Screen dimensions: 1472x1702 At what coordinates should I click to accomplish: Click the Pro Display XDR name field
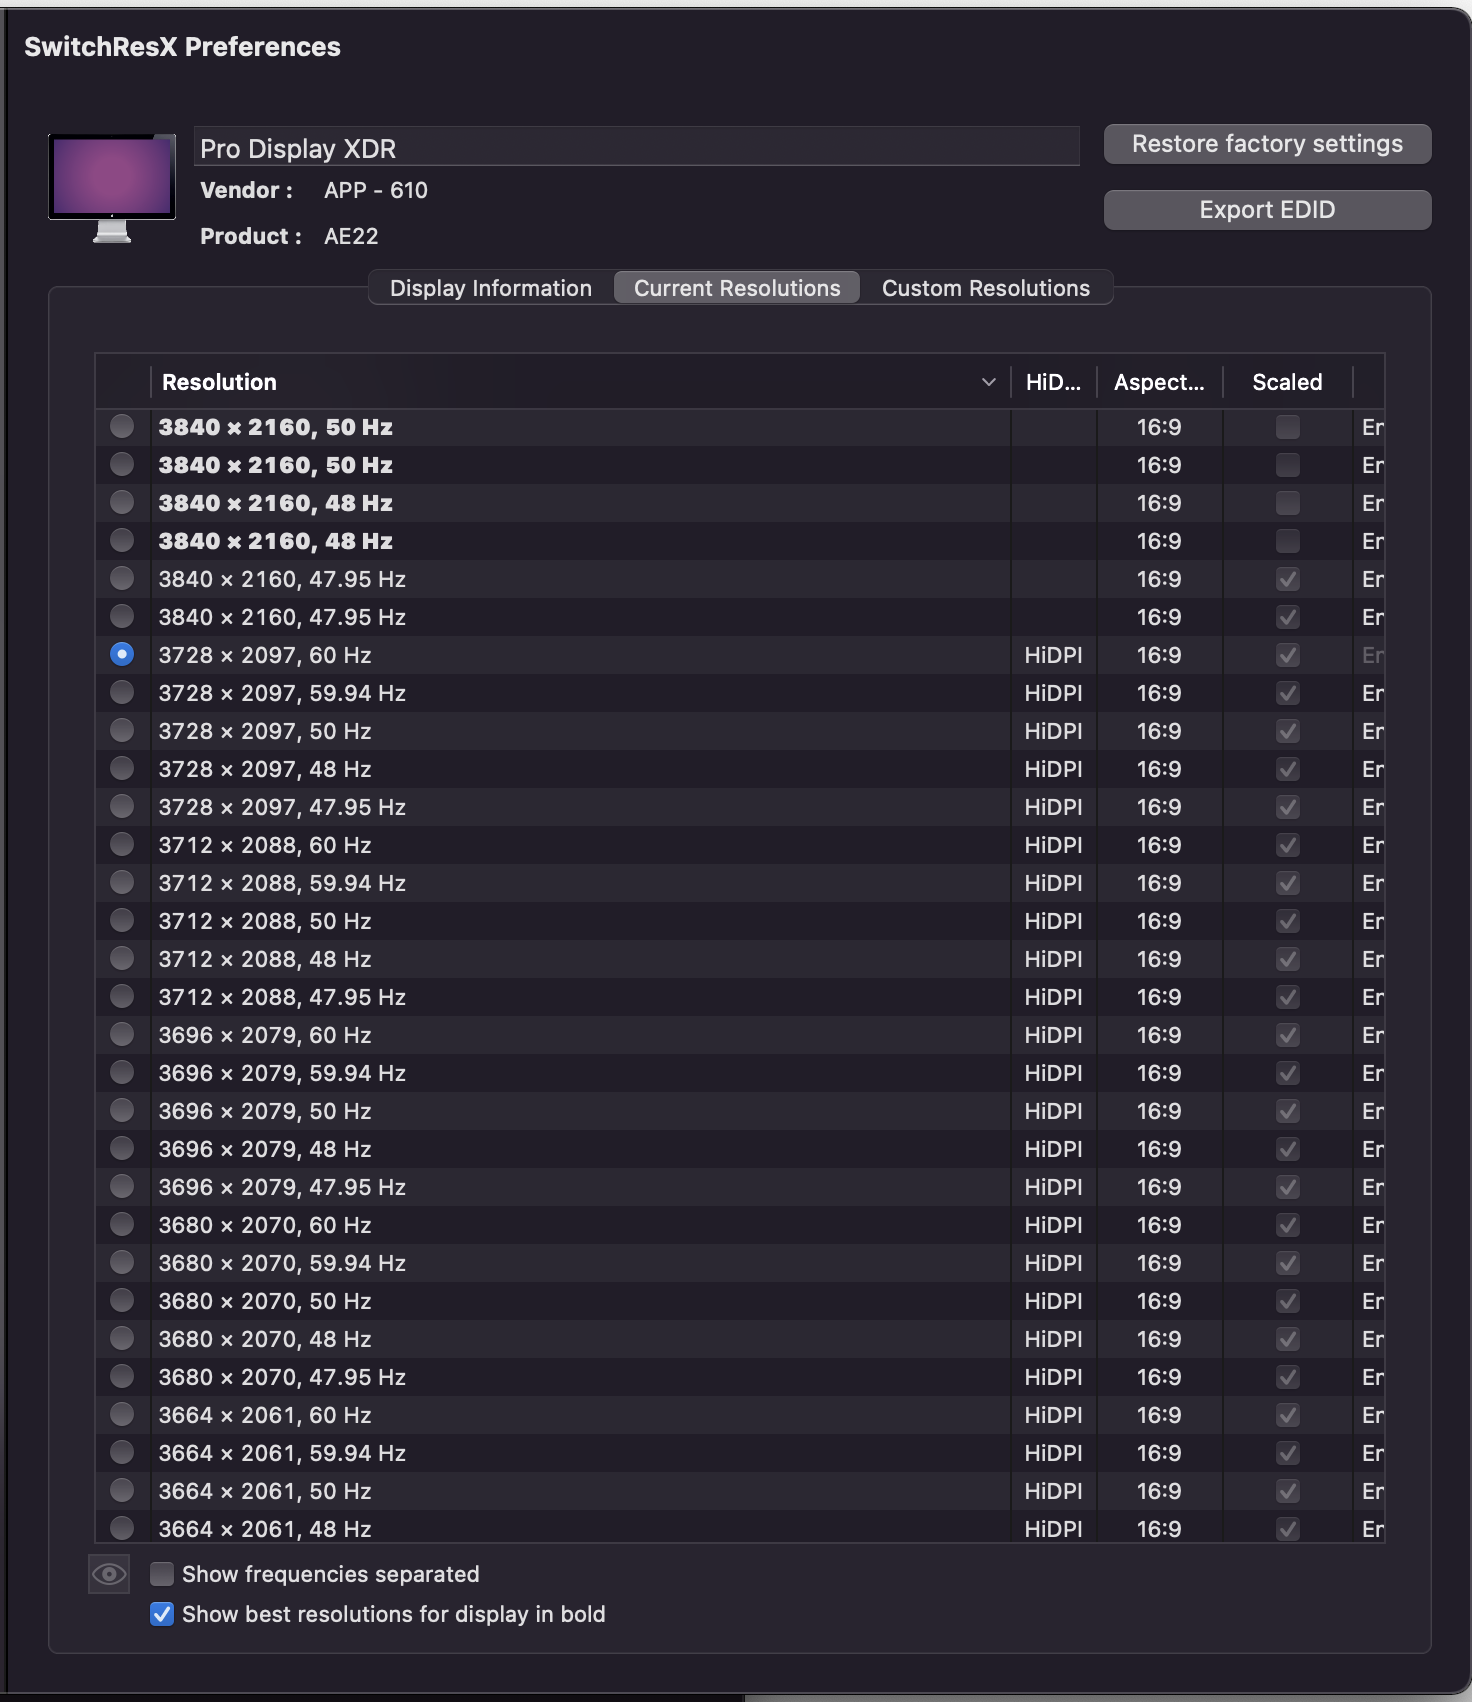[x=637, y=147]
